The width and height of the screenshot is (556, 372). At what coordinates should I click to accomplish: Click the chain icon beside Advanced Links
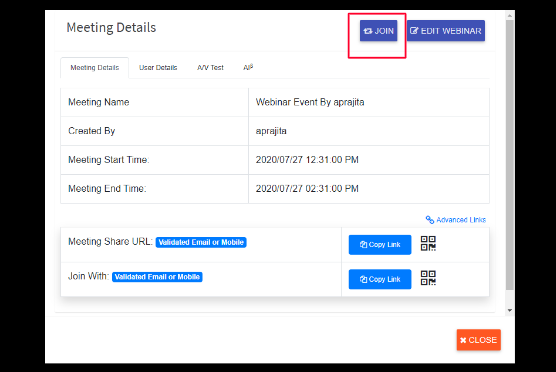click(x=430, y=220)
